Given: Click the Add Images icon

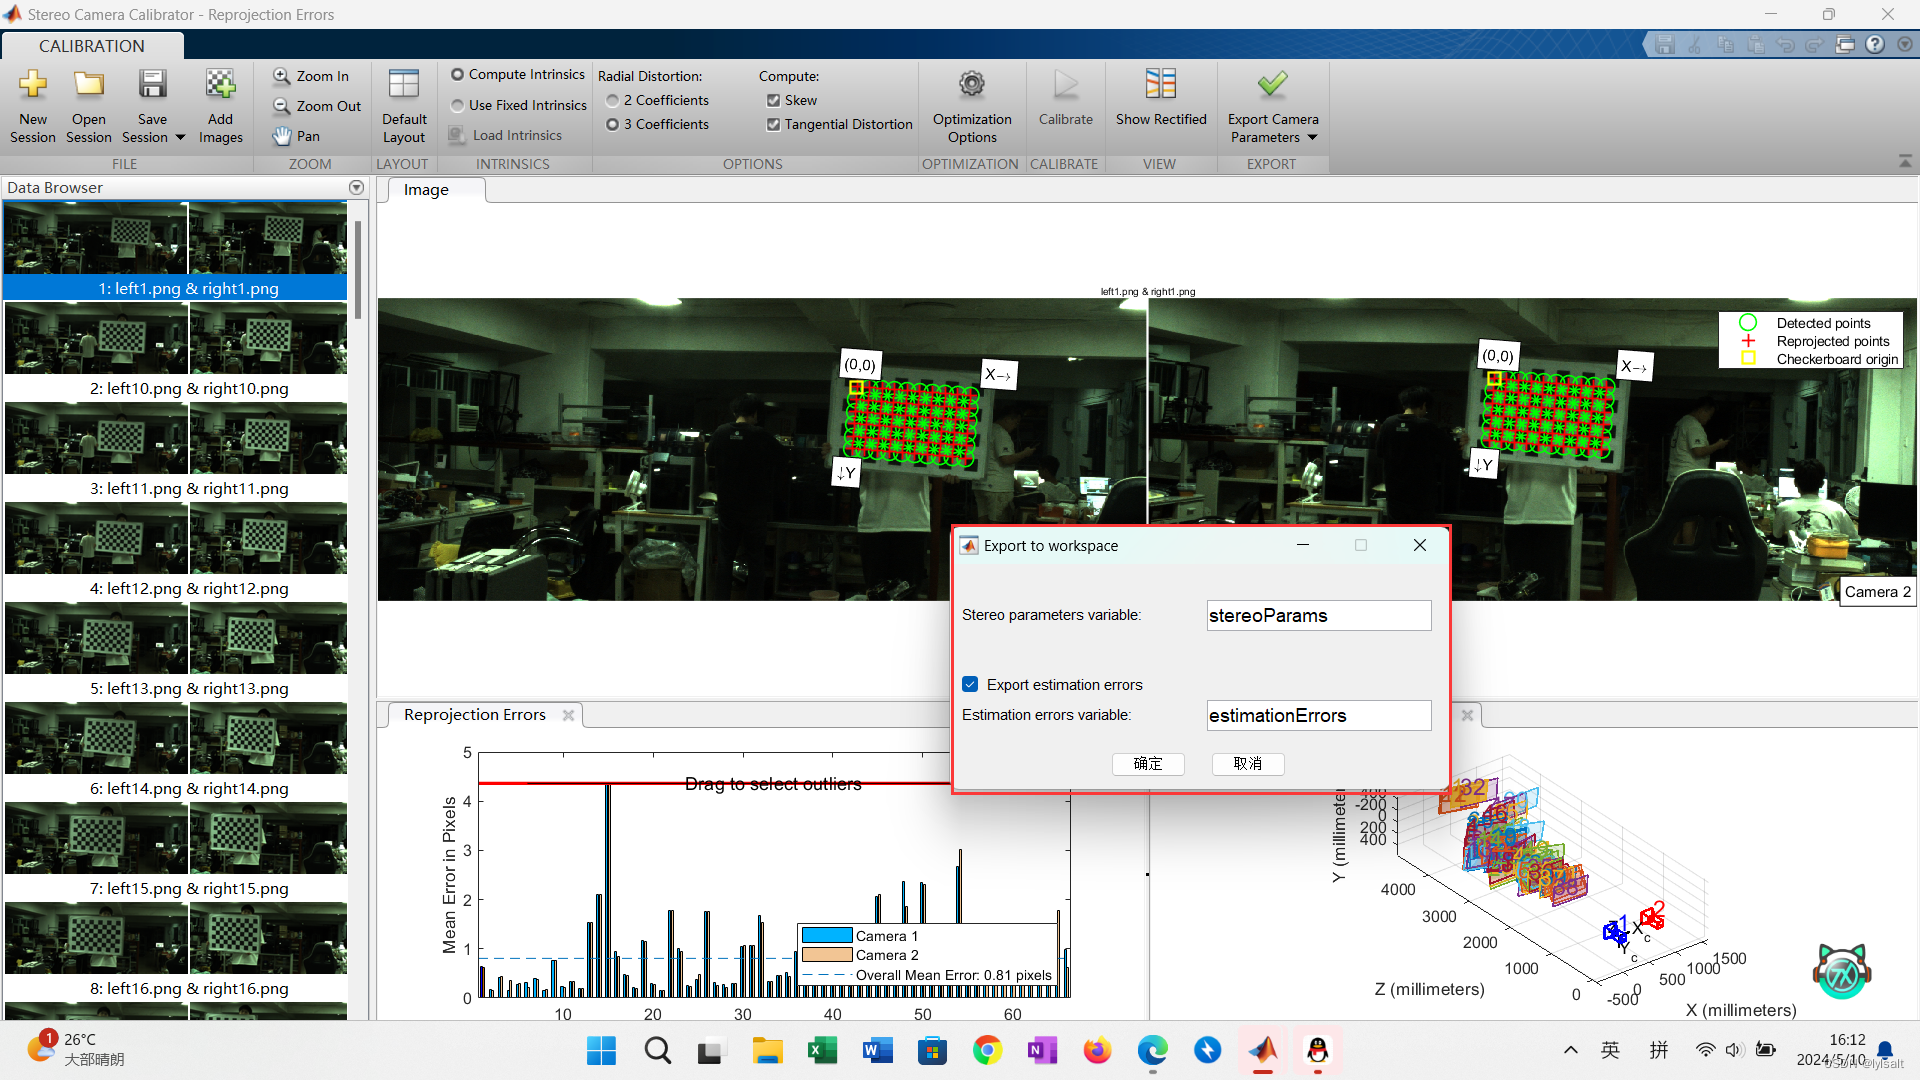Looking at the screenshot, I should [220, 86].
